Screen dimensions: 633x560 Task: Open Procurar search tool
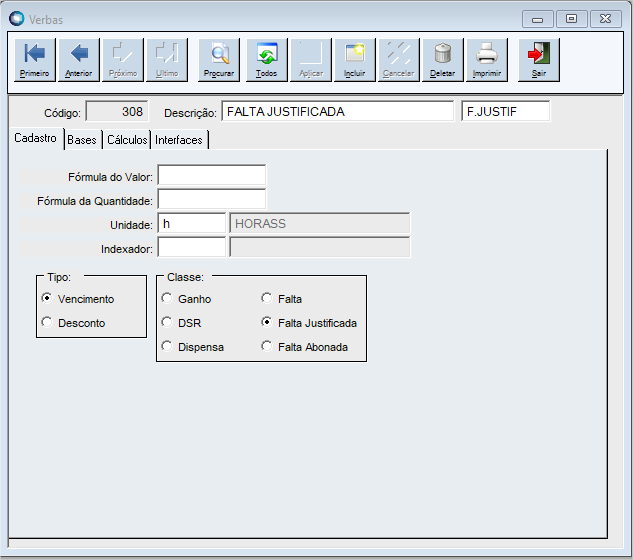coord(219,60)
